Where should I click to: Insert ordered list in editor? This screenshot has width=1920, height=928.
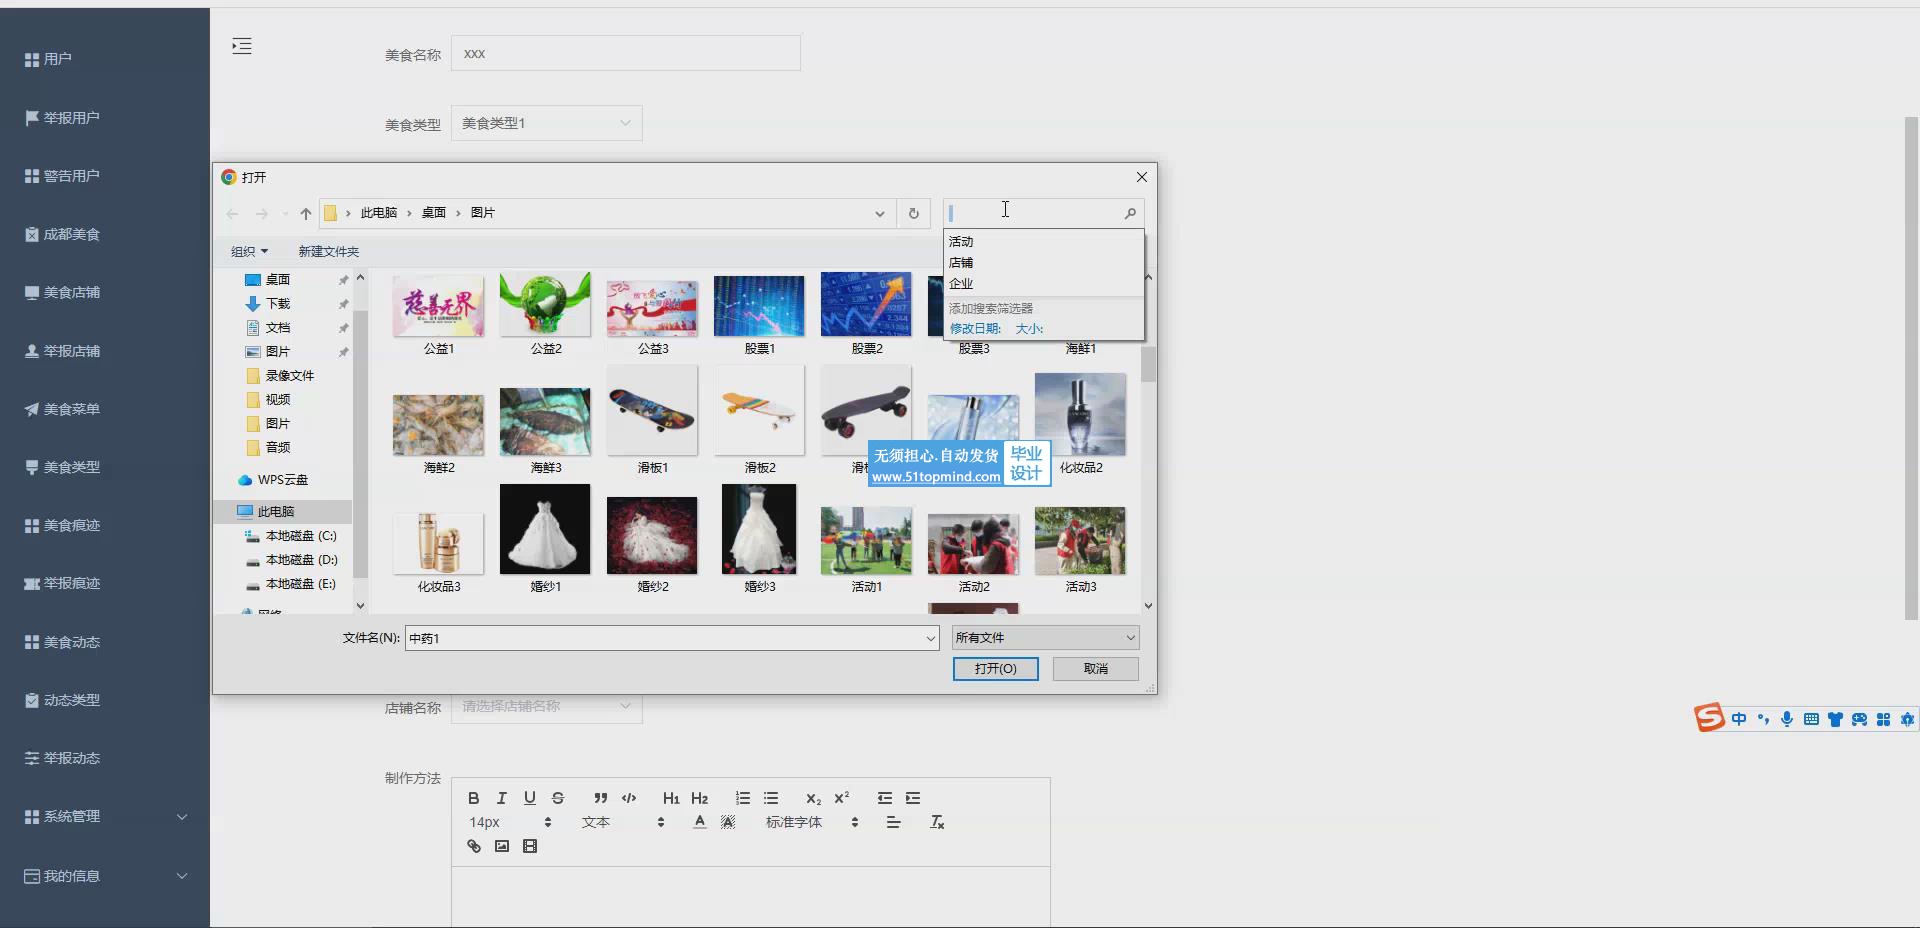click(742, 798)
